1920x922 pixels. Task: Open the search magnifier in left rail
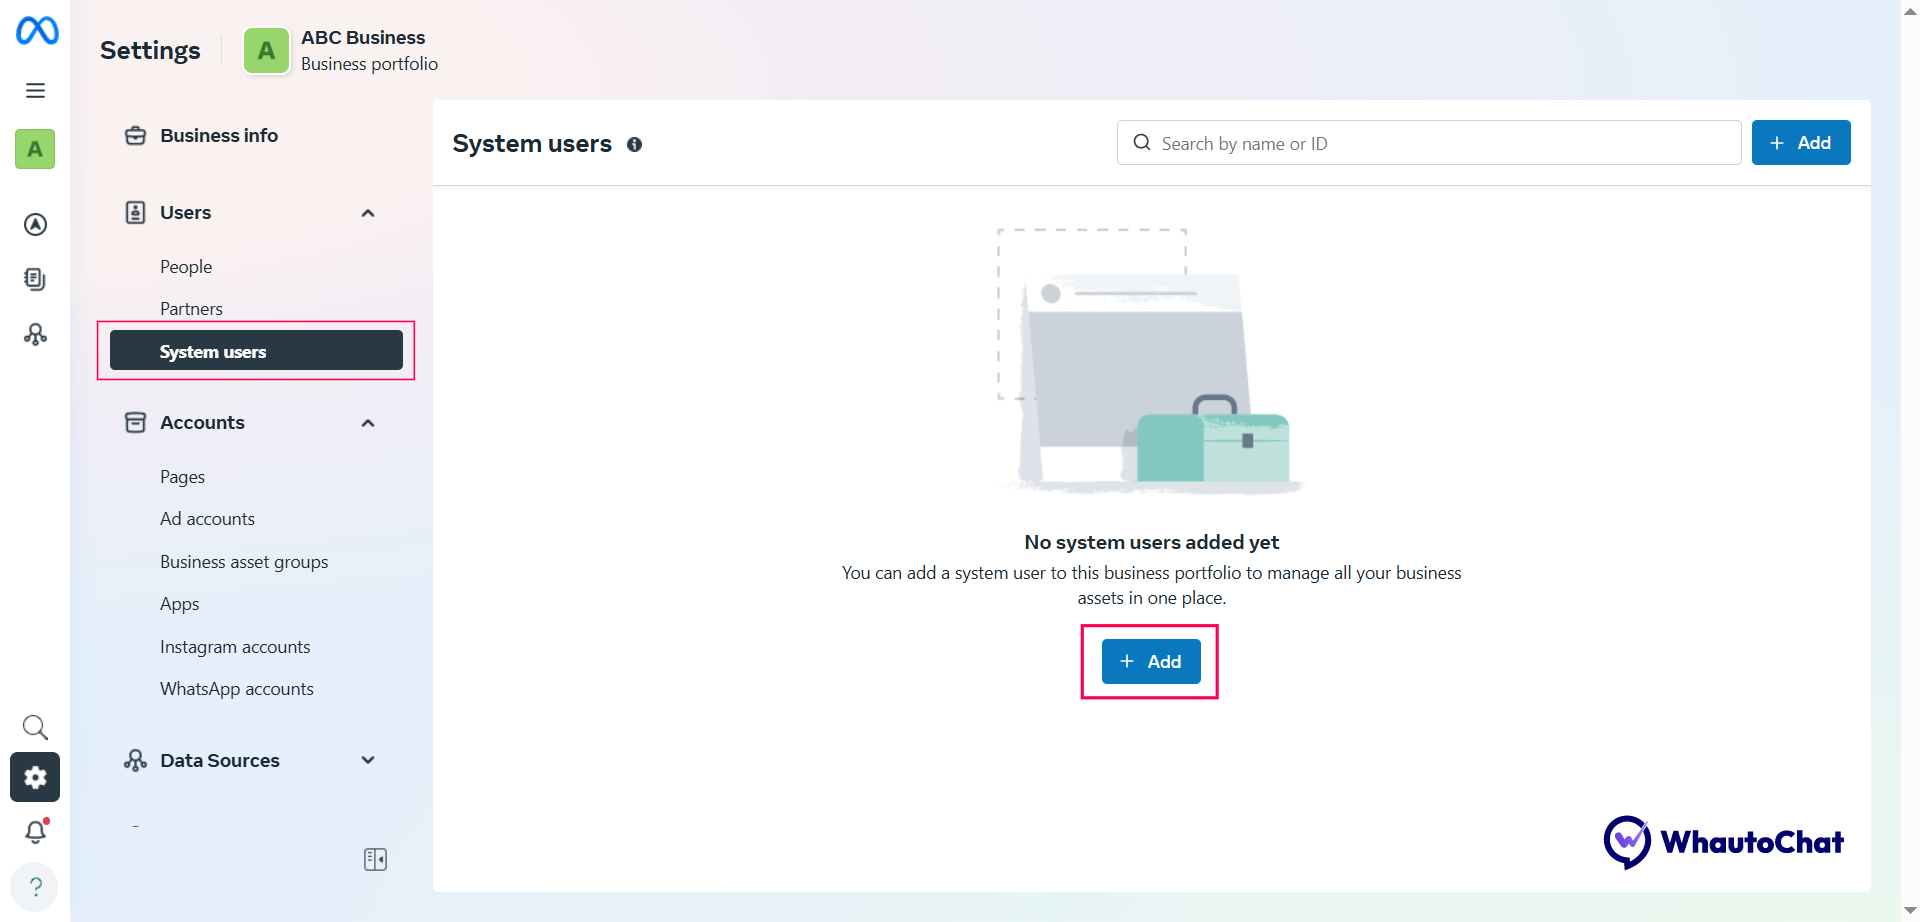35,727
